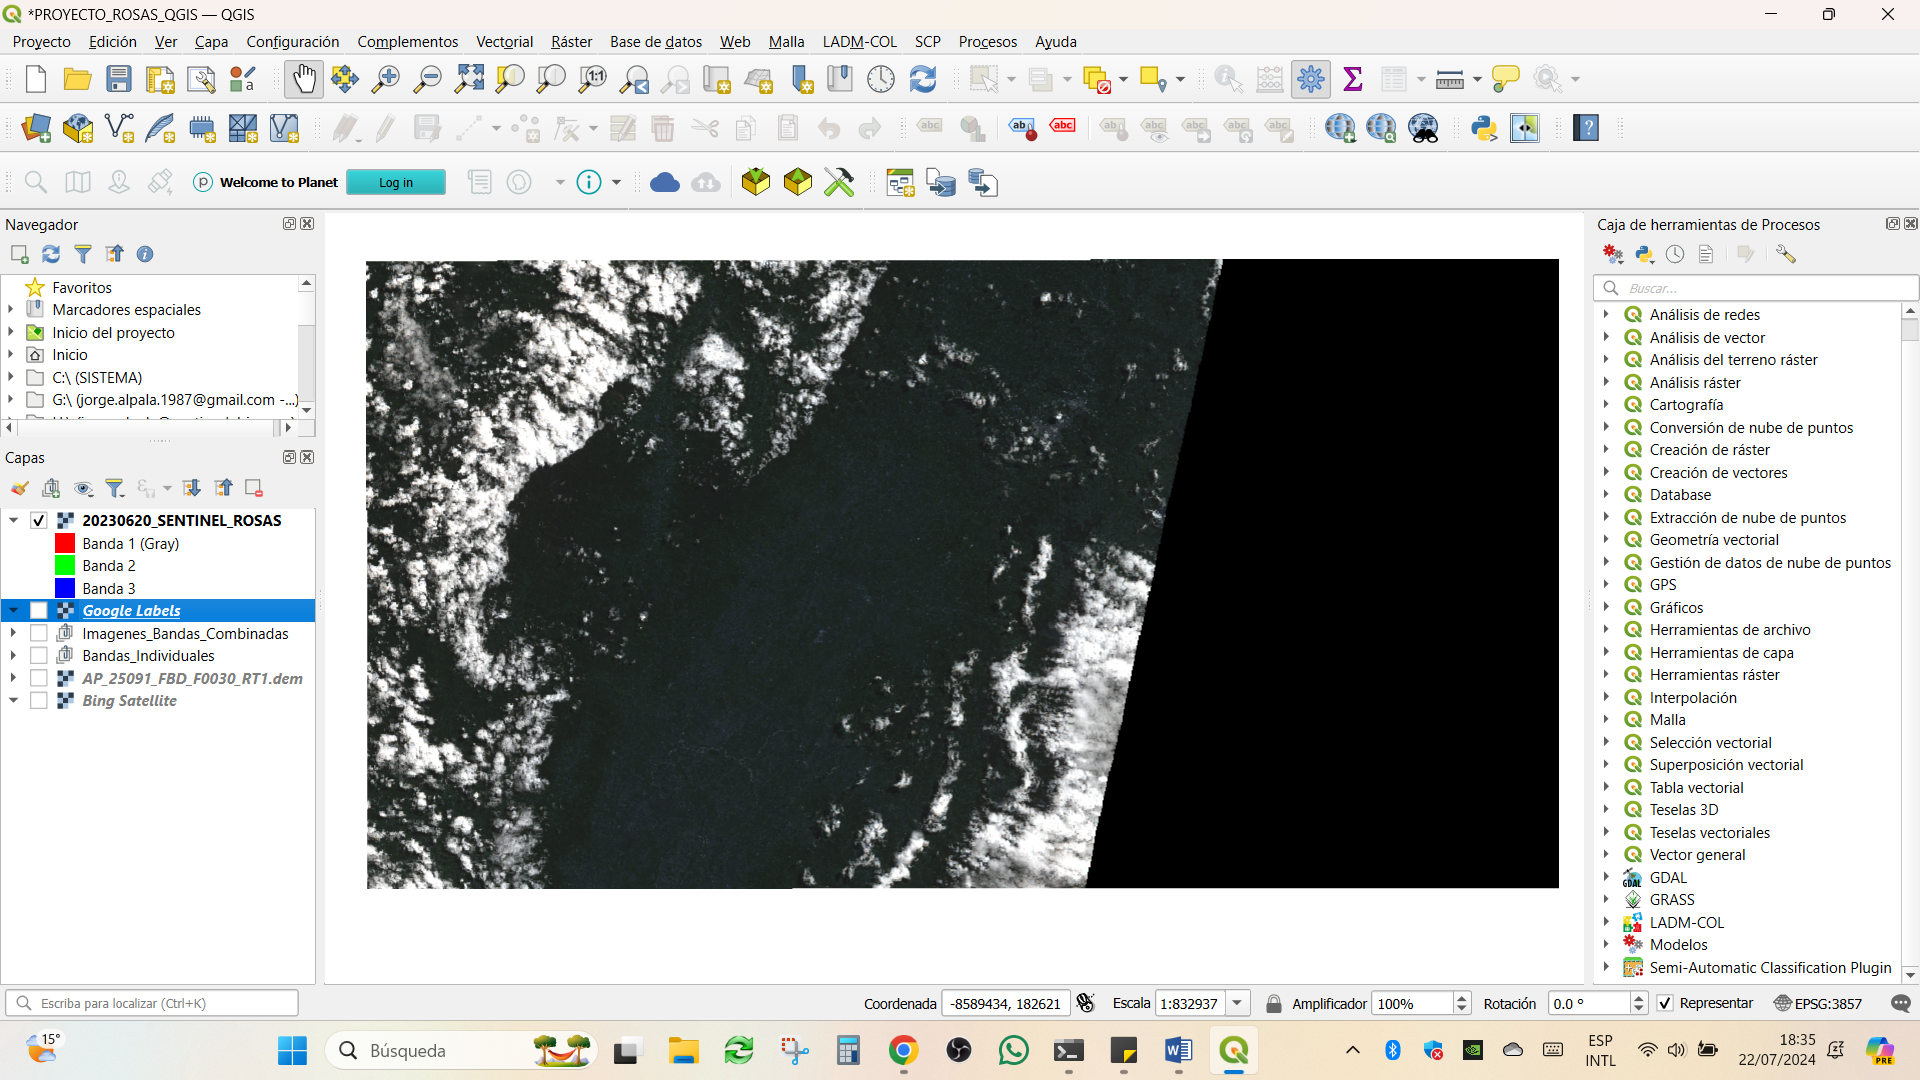The width and height of the screenshot is (1920, 1080).
Task: Click the Refresh map icon
Action: click(922, 79)
